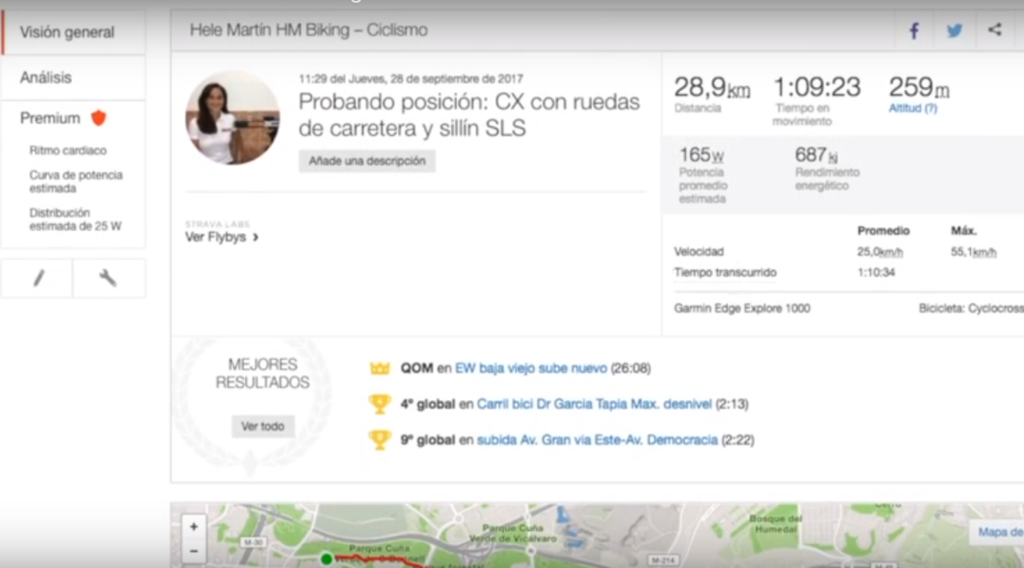Open Curva de potencia estimada
1024x568 pixels.
point(76,181)
